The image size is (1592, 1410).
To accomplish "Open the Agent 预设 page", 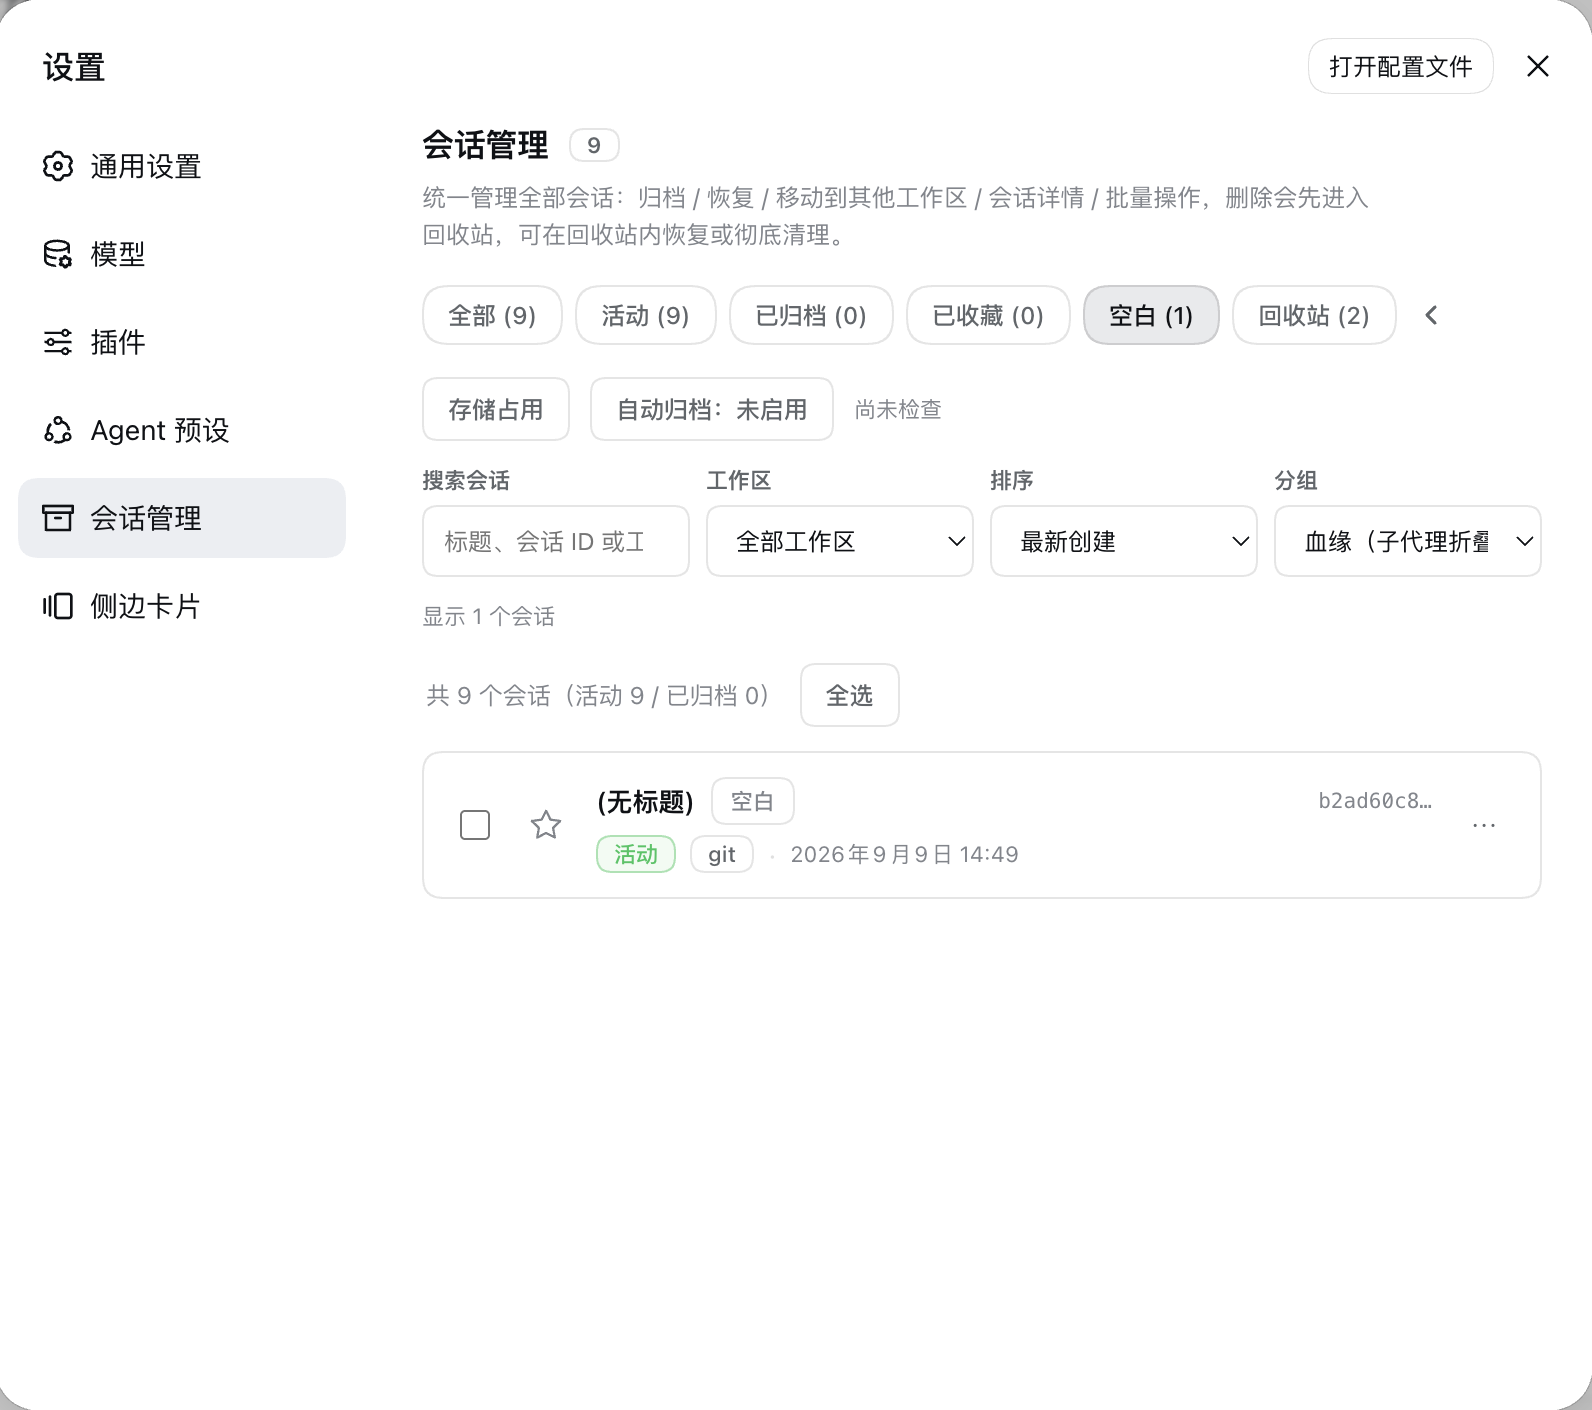I will (x=182, y=430).
